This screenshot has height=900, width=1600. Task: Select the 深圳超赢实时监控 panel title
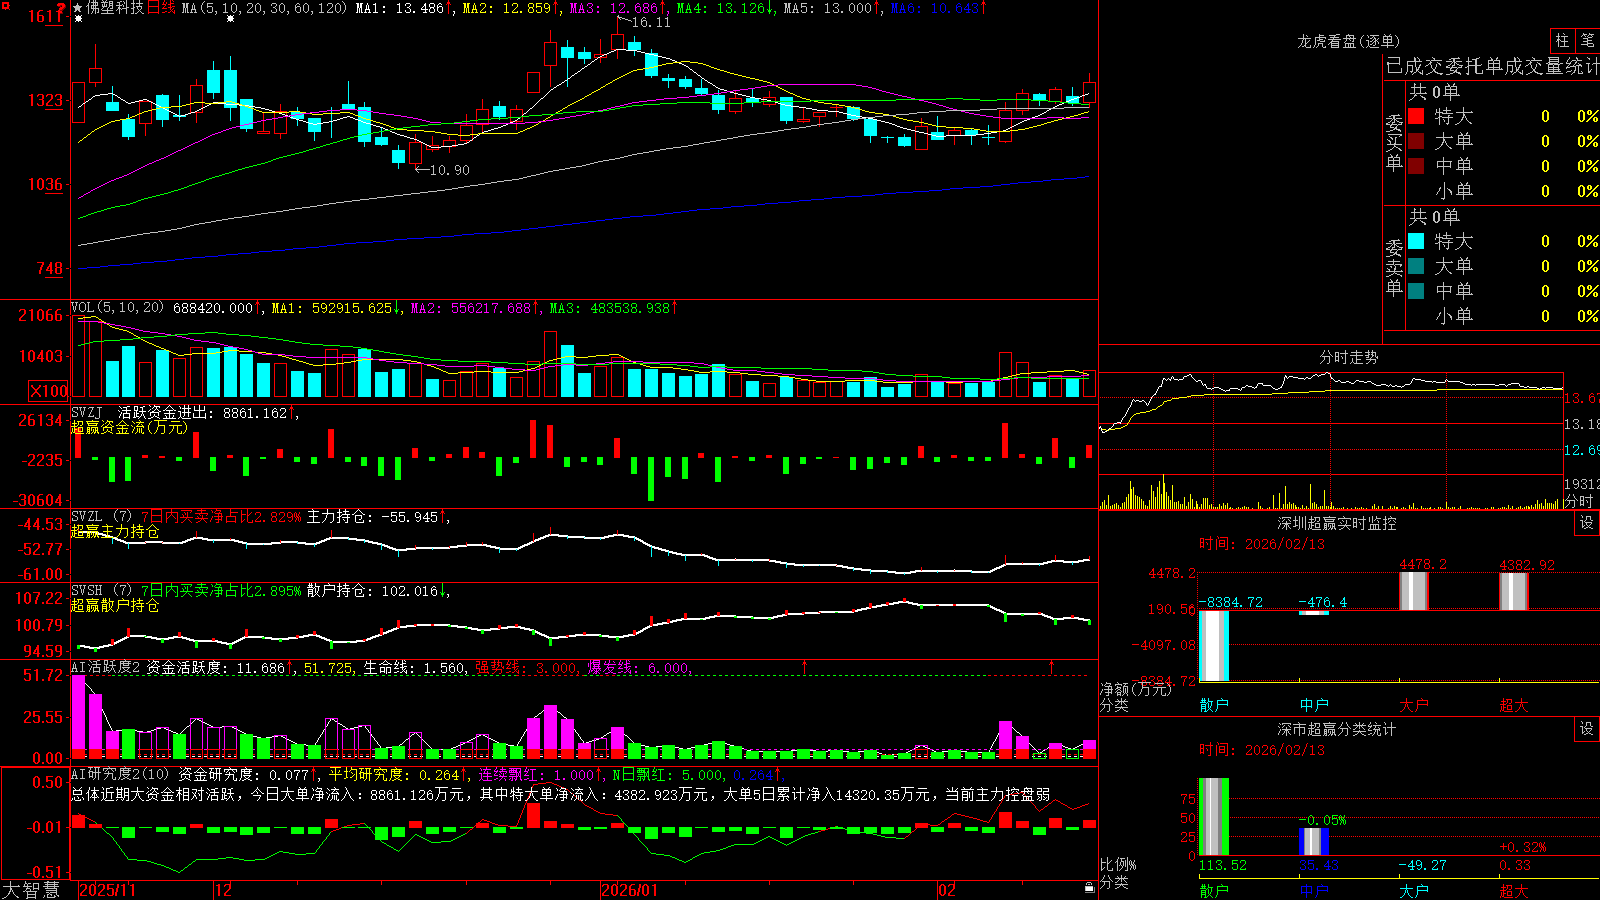click(x=1337, y=523)
